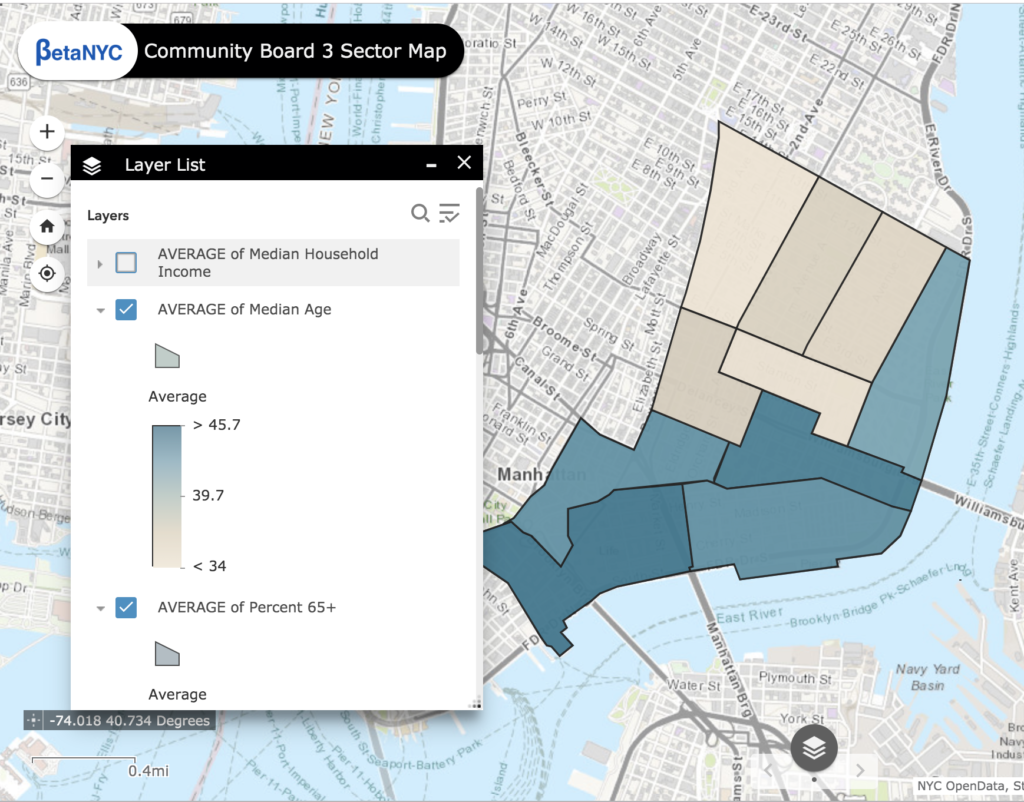This screenshot has width=1024, height=802.
Task: Select the home extent icon
Action: point(46,226)
